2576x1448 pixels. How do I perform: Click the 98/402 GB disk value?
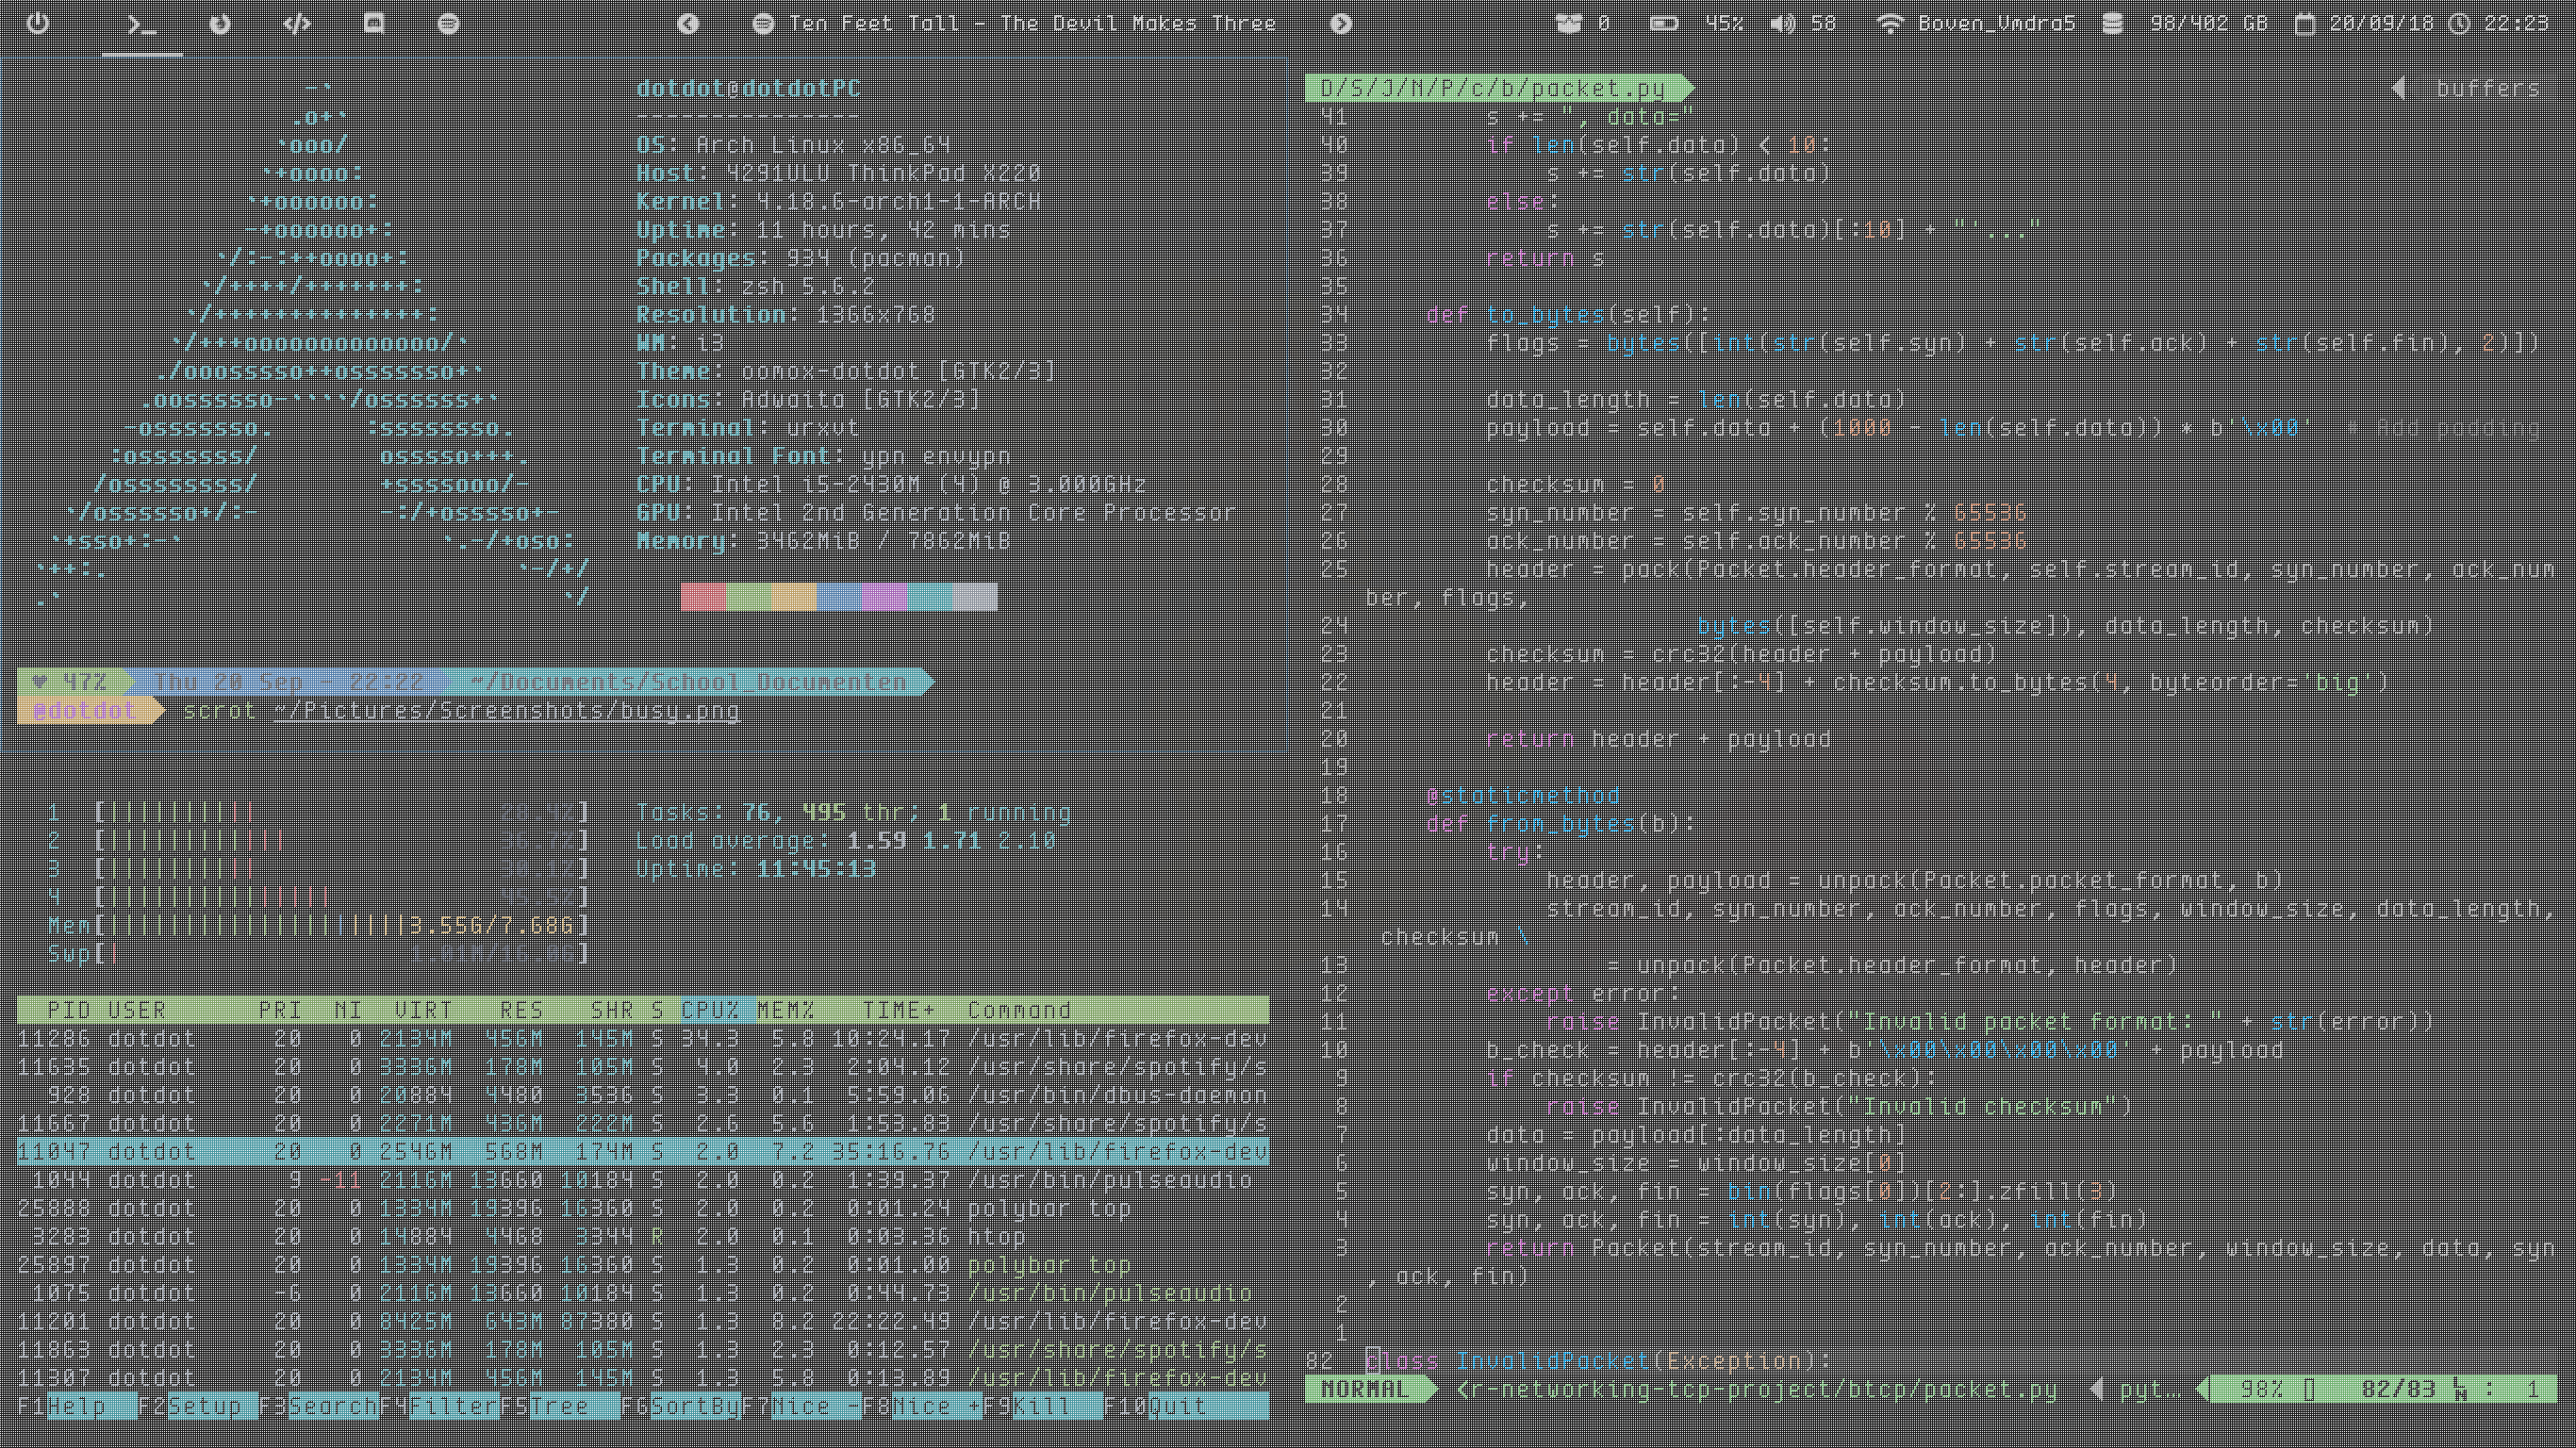[x=2209, y=23]
